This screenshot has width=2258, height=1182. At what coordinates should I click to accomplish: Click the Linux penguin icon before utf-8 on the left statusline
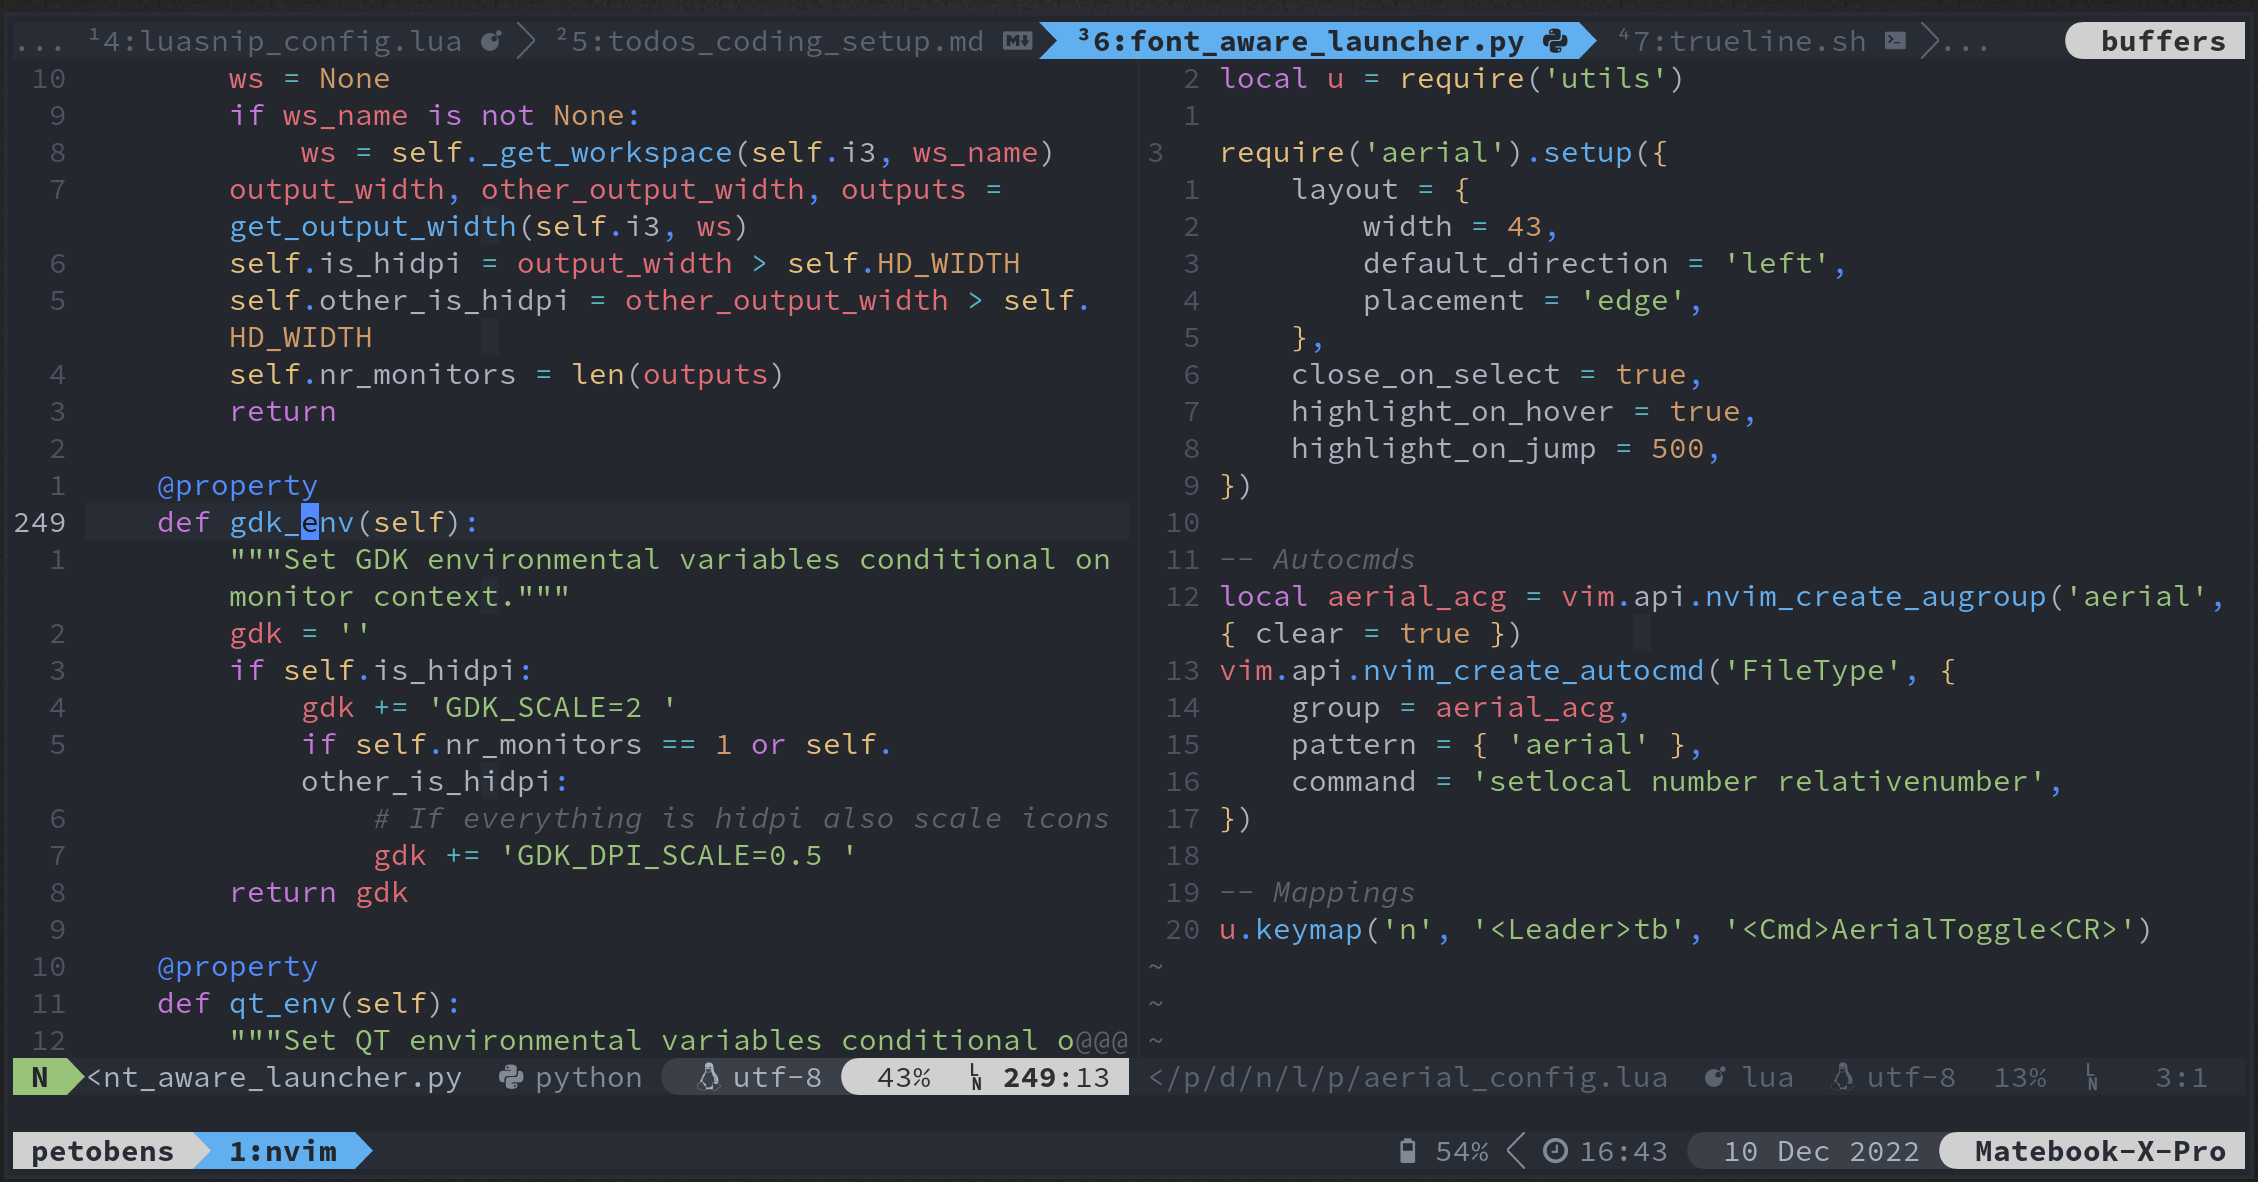click(x=709, y=1077)
